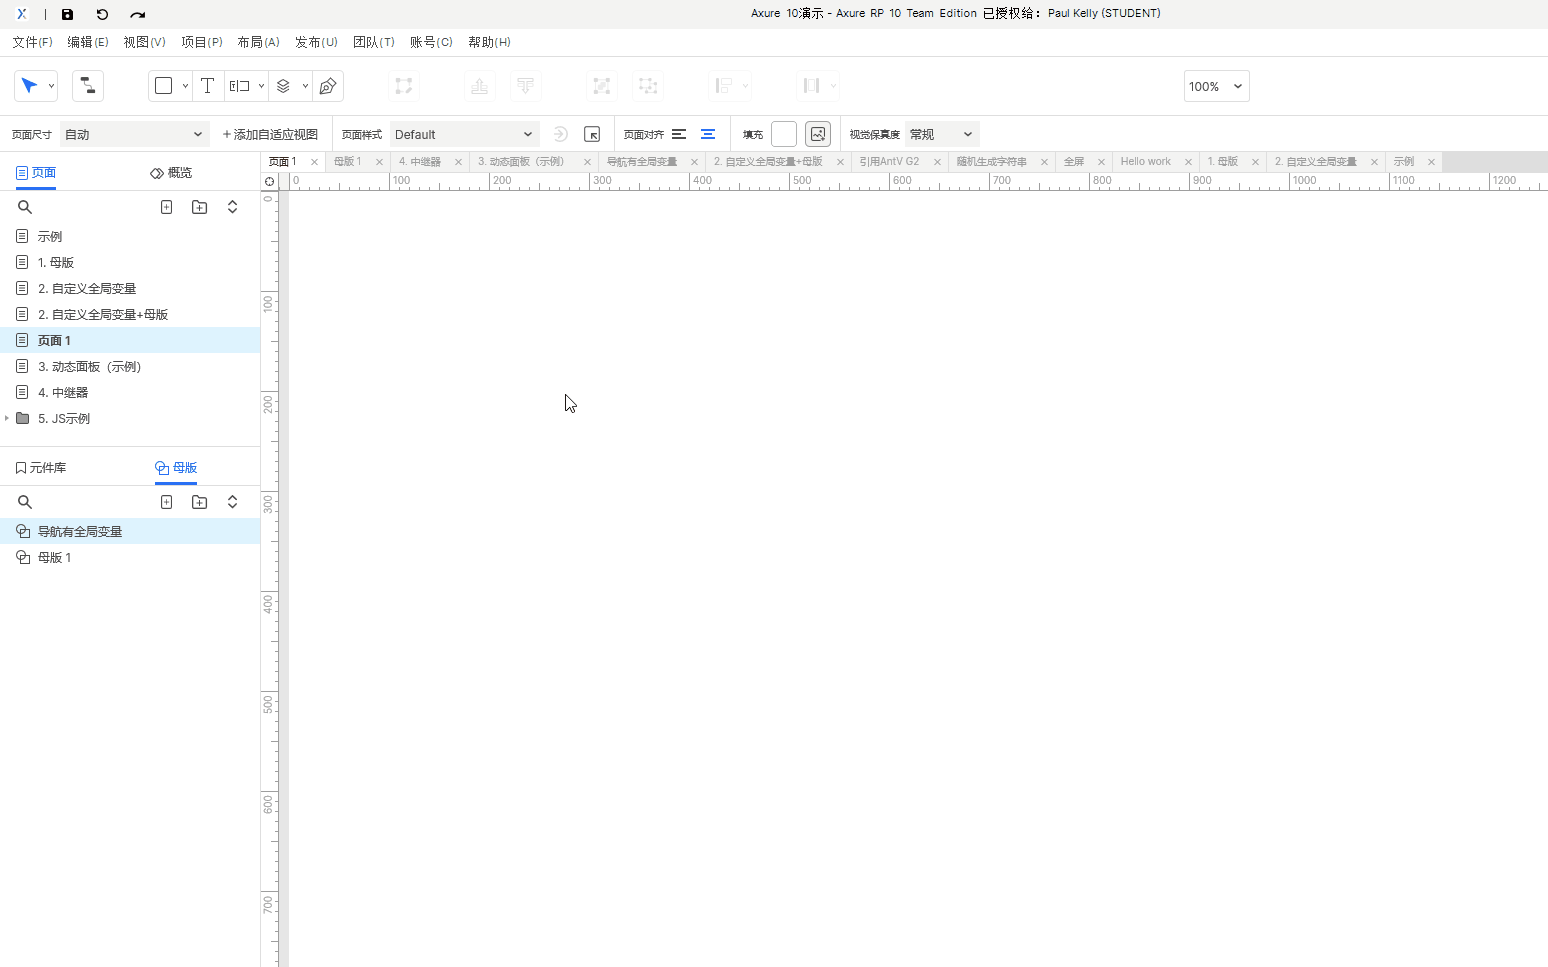Click the page fill color swatch
Screen dimensions: 1548x967
(x=784, y=134)
